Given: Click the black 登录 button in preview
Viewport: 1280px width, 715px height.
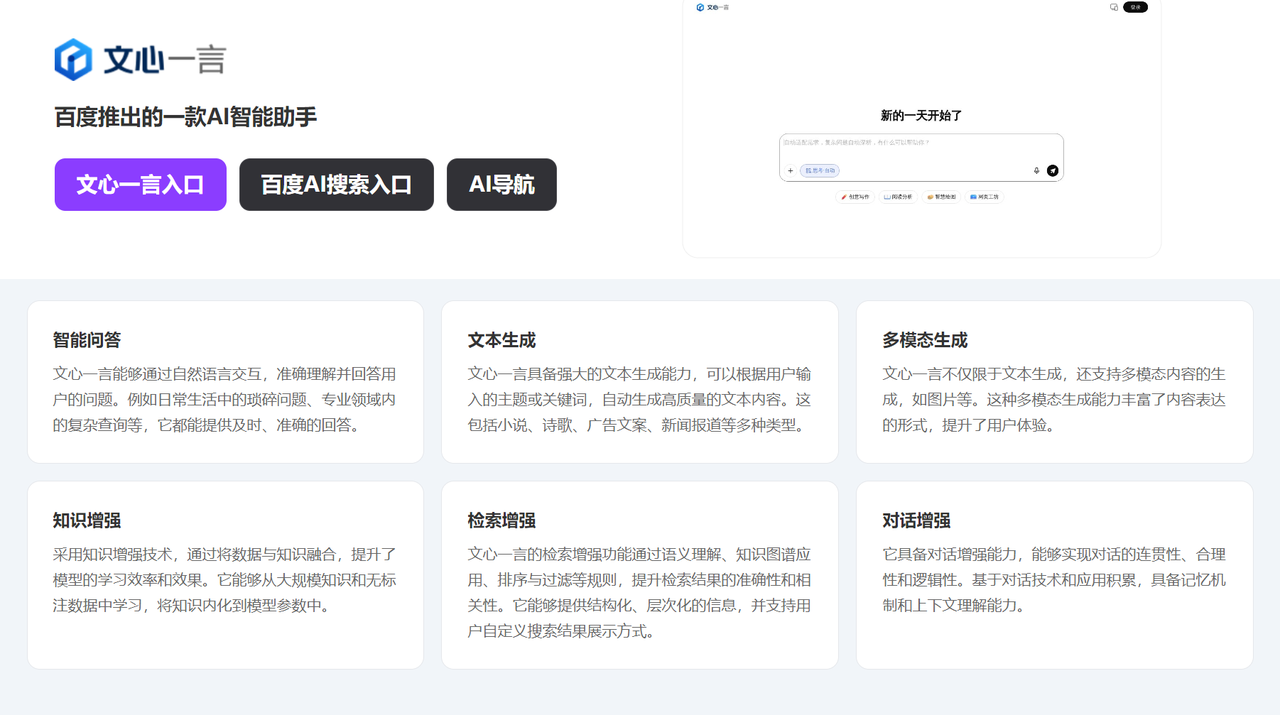Looking at the screenshot, I should [1135, 7].
